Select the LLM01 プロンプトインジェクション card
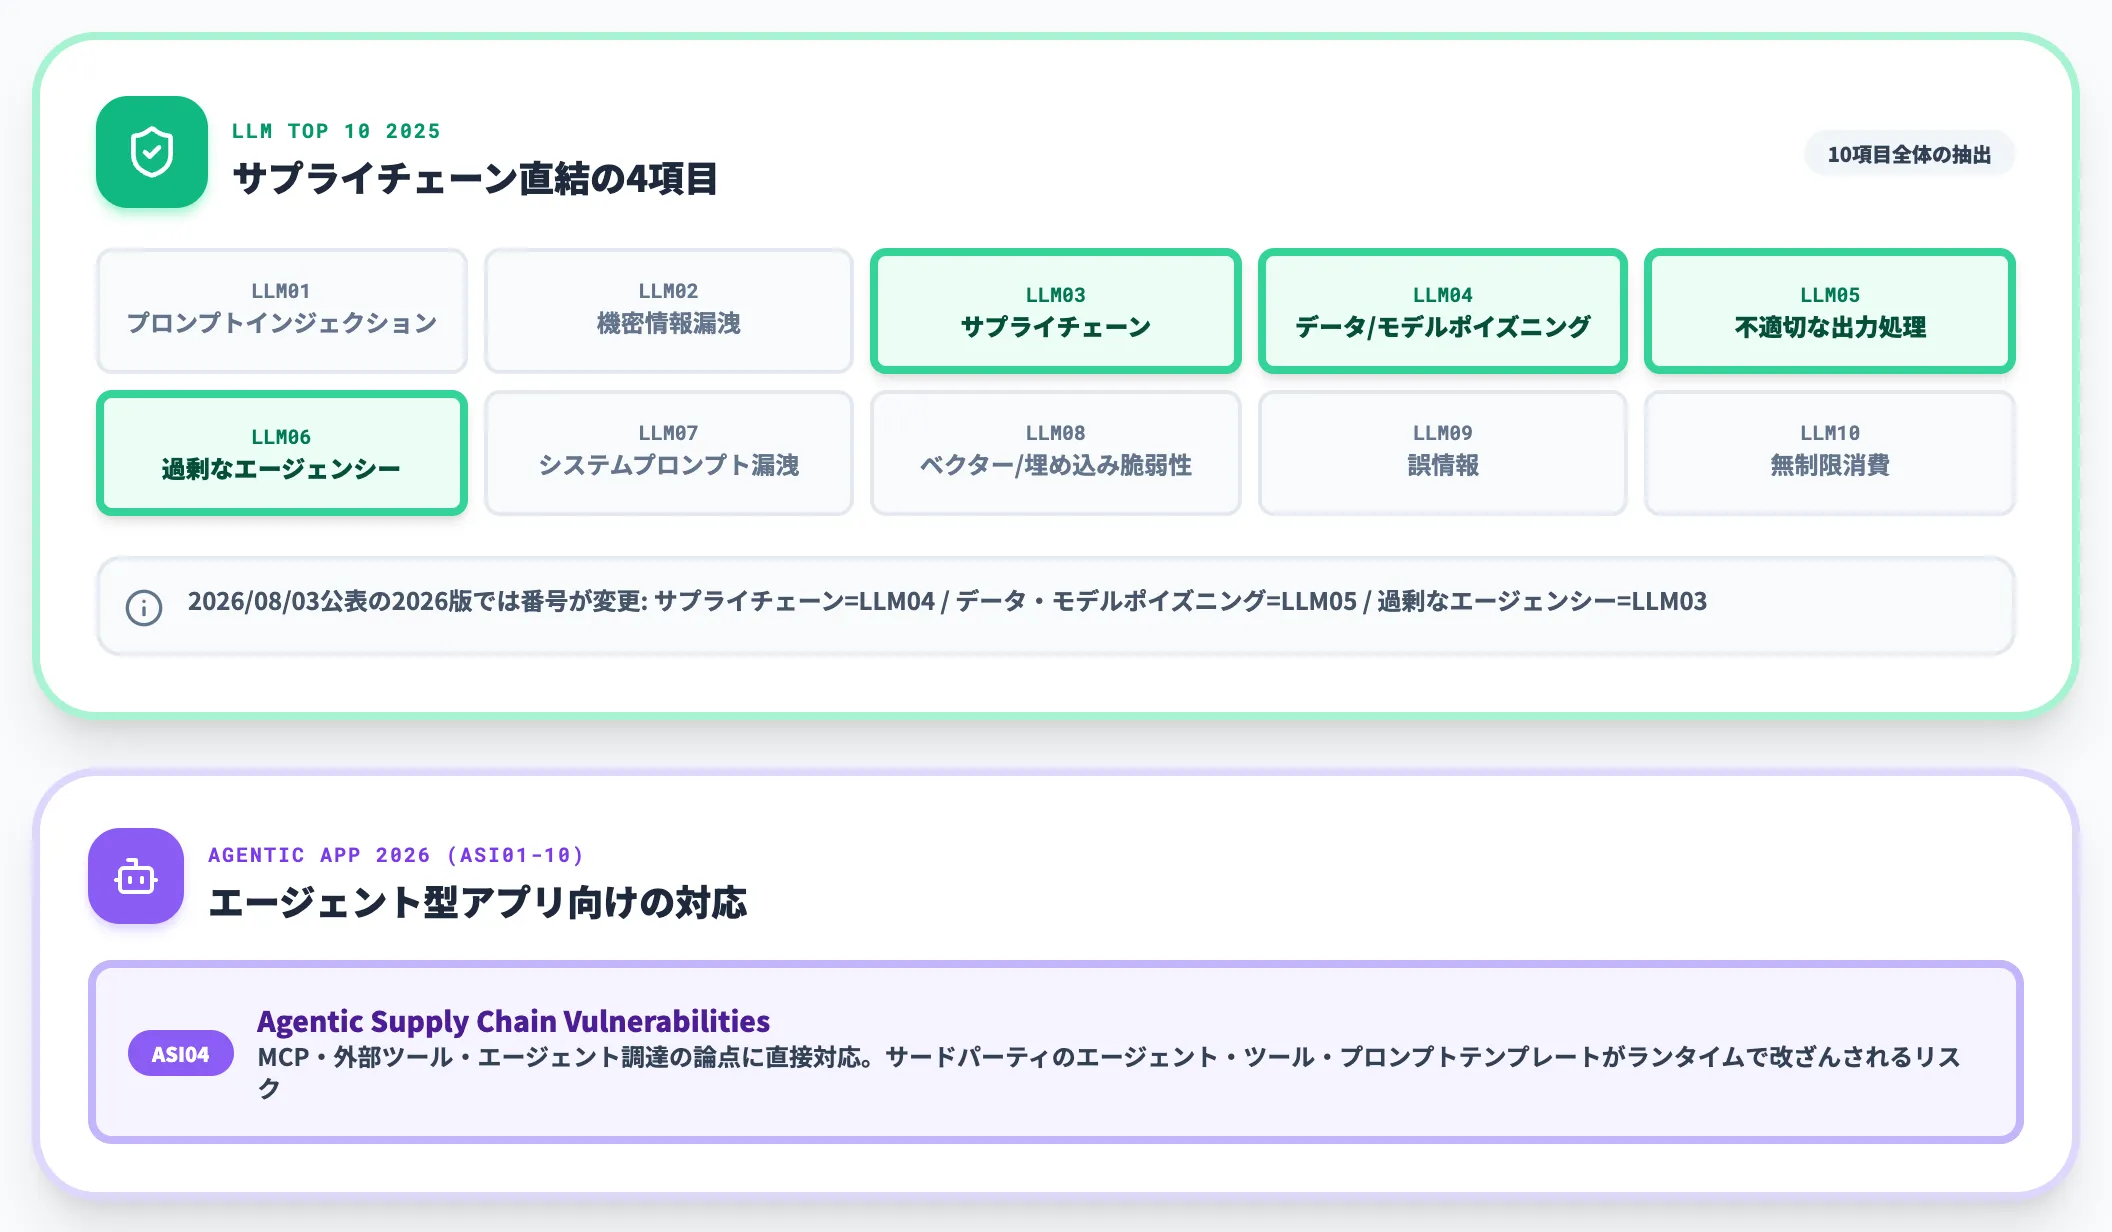 282,311
